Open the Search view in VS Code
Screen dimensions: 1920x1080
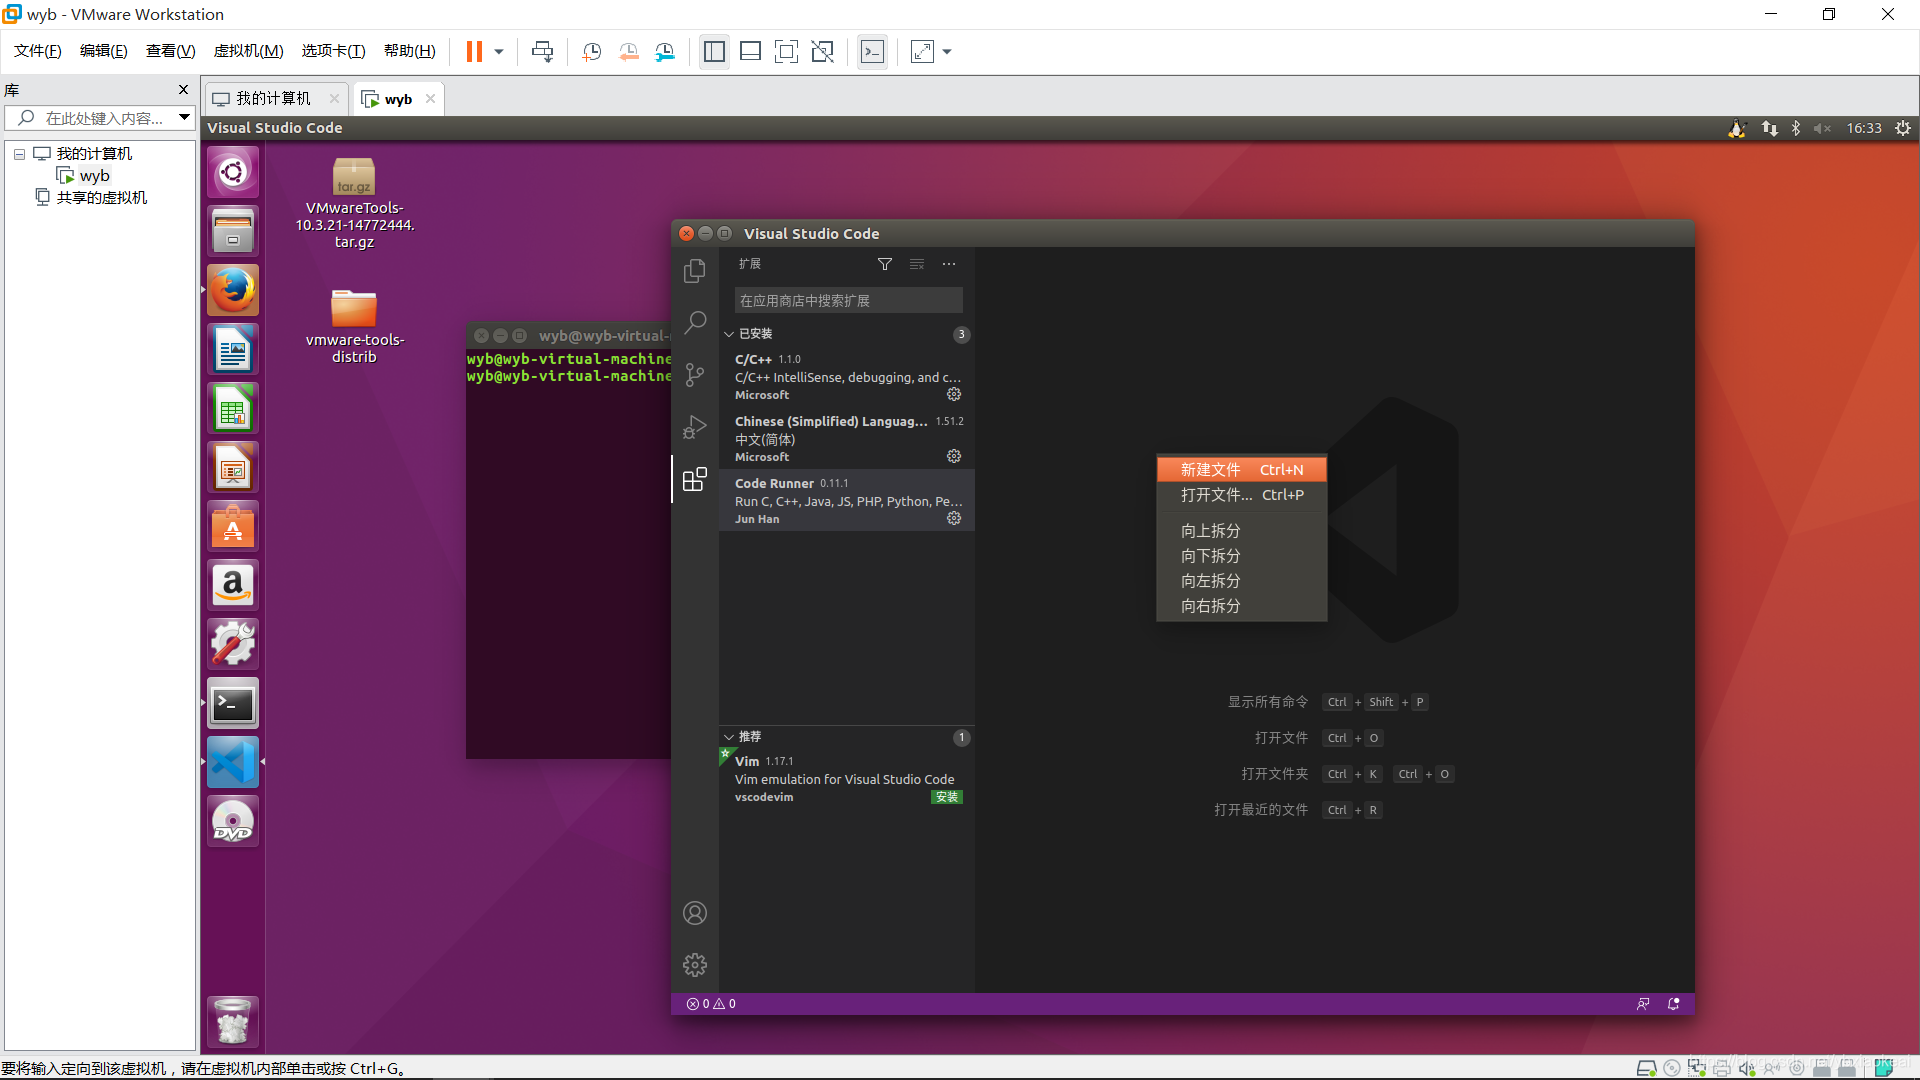(x=694, y=322)
